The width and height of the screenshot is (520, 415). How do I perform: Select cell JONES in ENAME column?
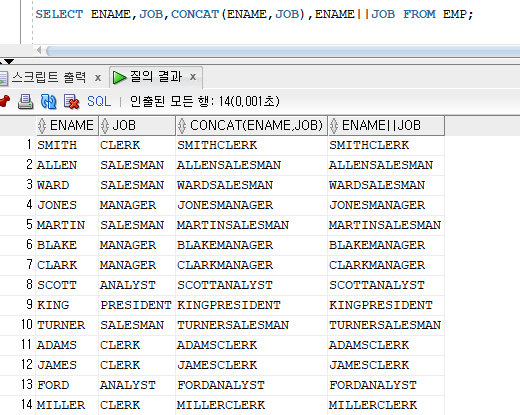(67, 205)
